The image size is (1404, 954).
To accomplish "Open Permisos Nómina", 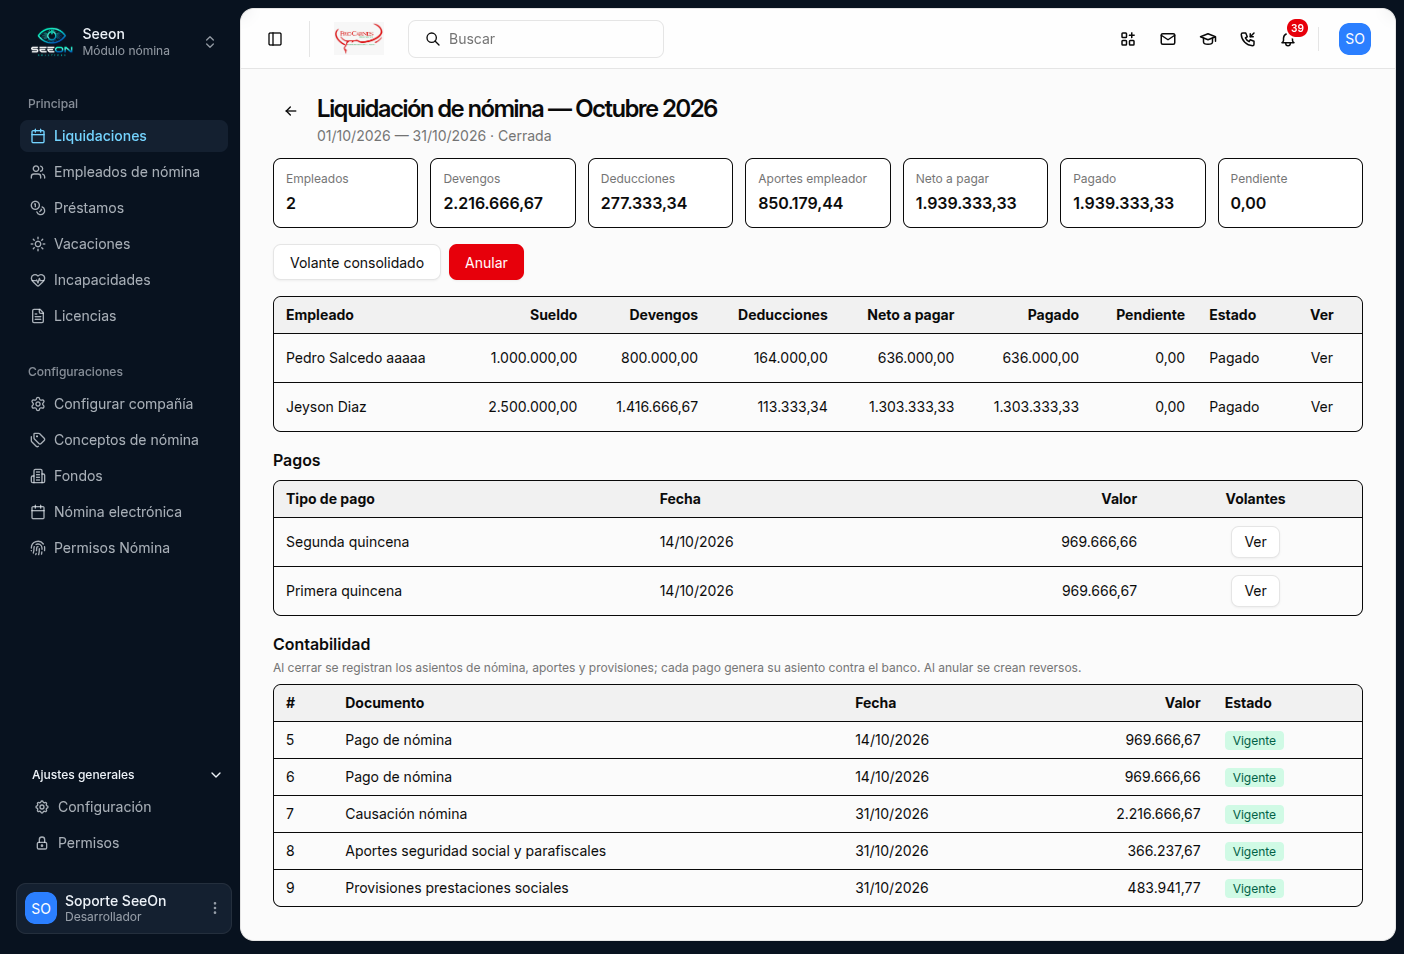I will coord(124,548).
